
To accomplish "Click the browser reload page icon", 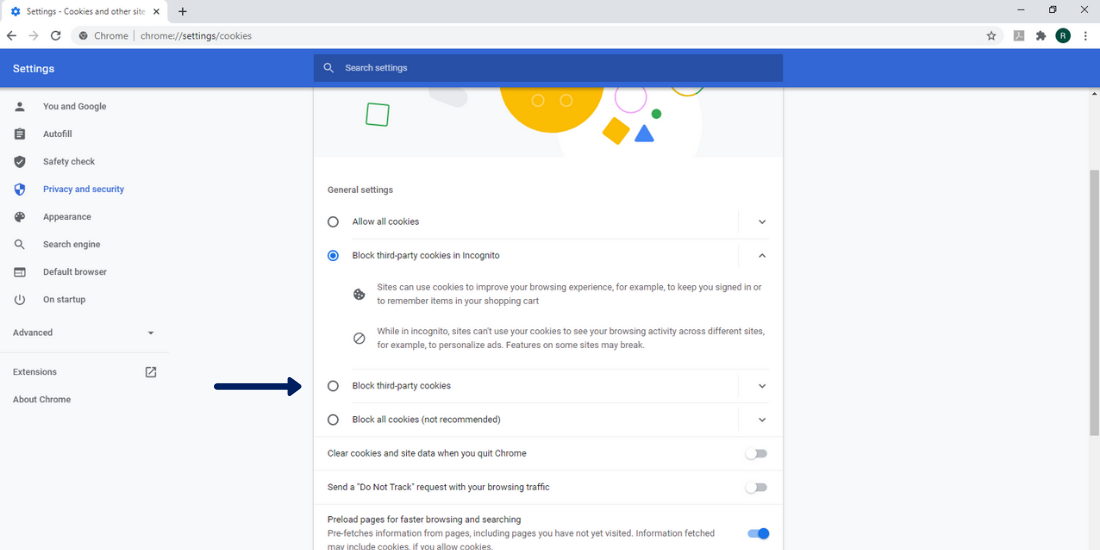I will [x=56, y=36].
